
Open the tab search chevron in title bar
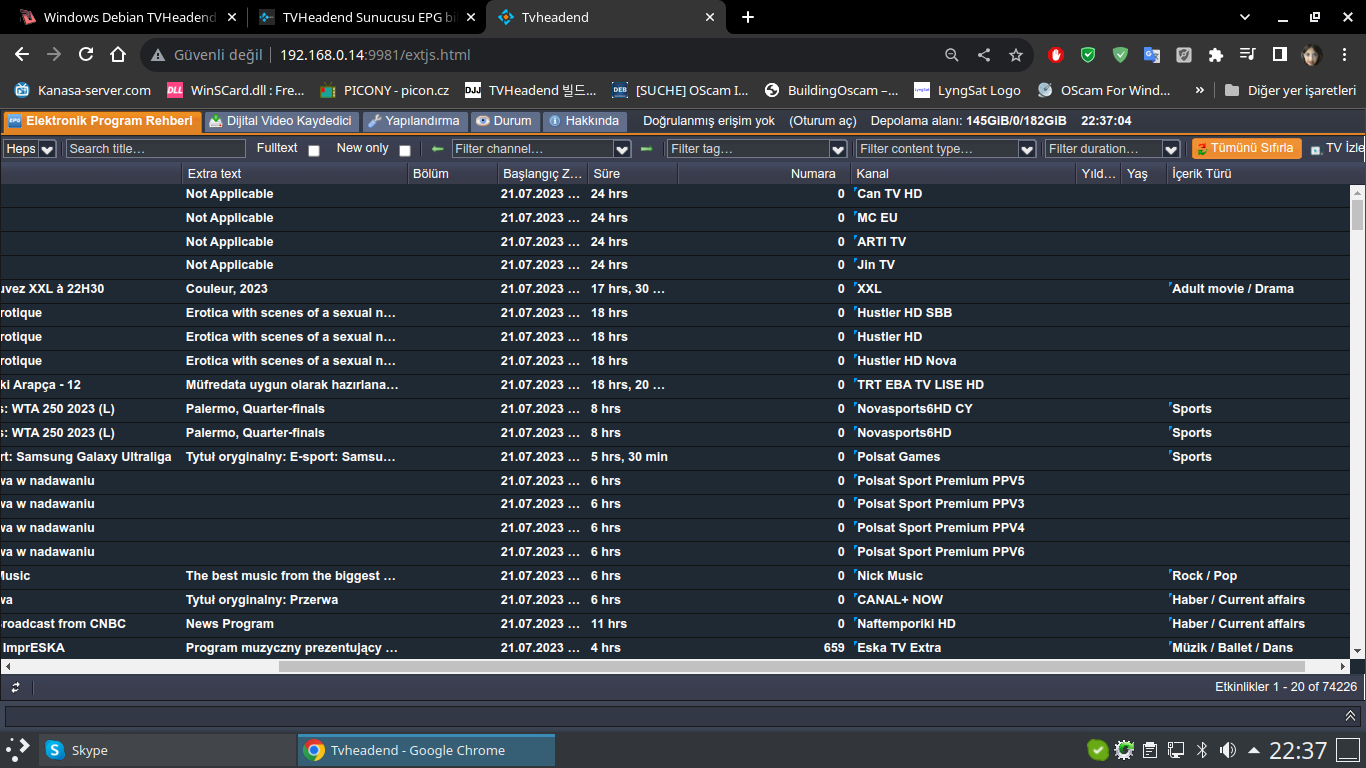click(1245, 17)
